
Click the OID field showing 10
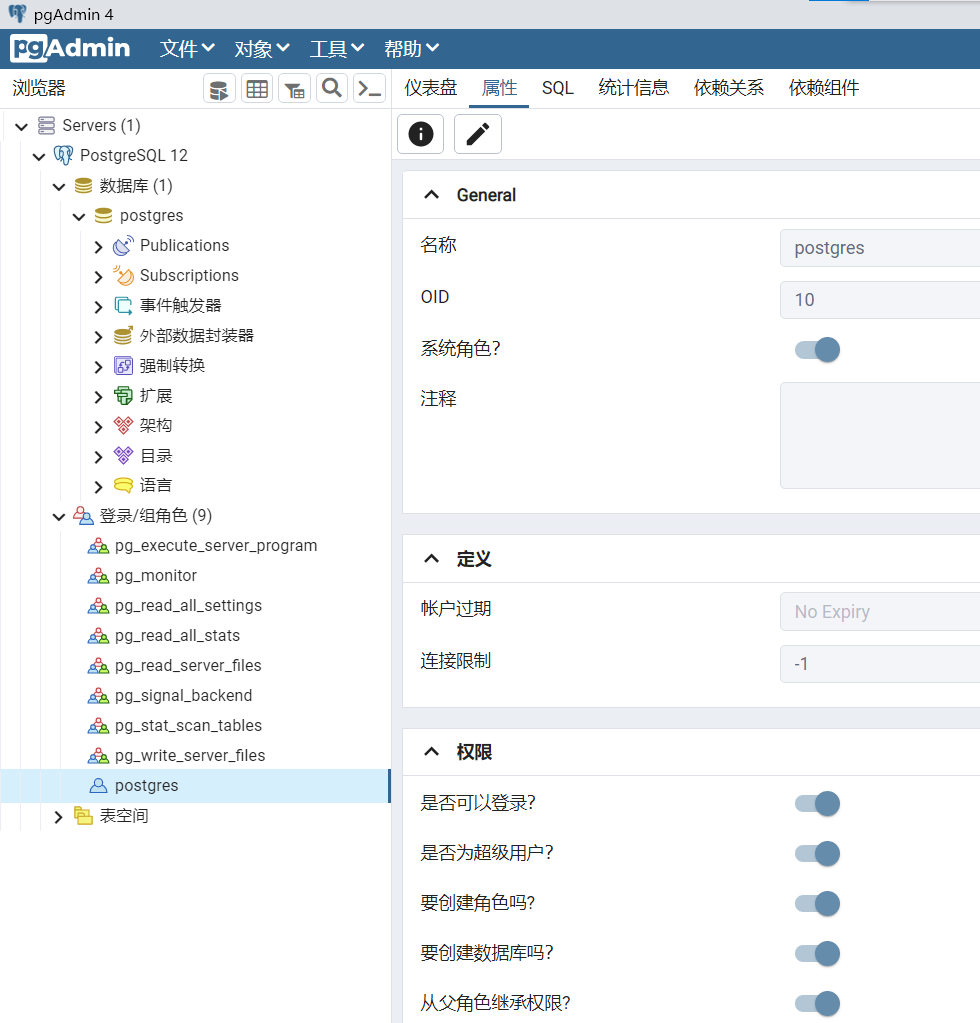(880, 300)
